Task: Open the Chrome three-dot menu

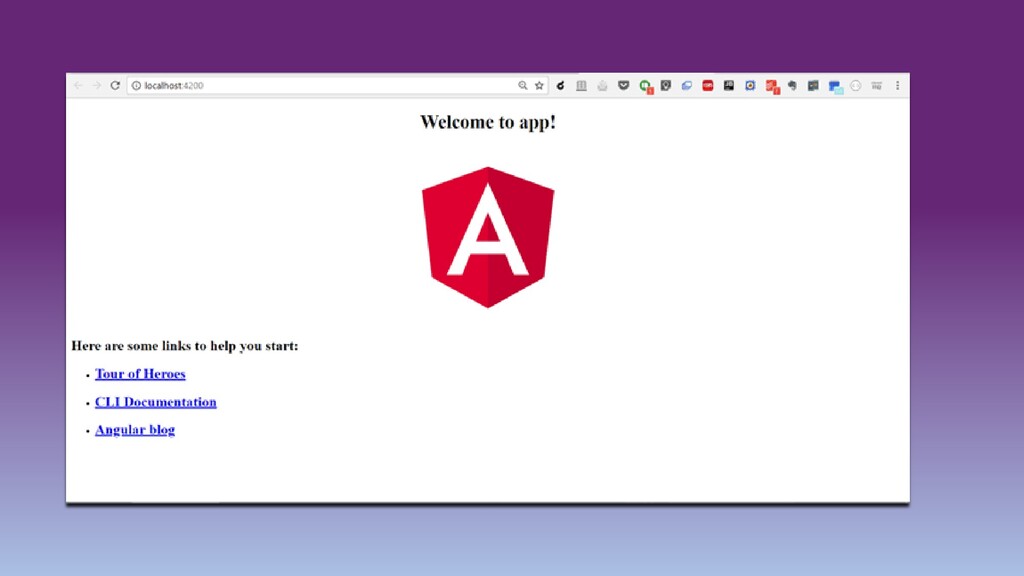Action: 897,86
